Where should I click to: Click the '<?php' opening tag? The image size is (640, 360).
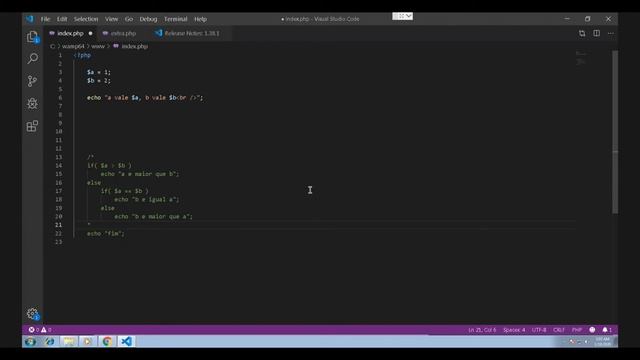click(82, 55)
